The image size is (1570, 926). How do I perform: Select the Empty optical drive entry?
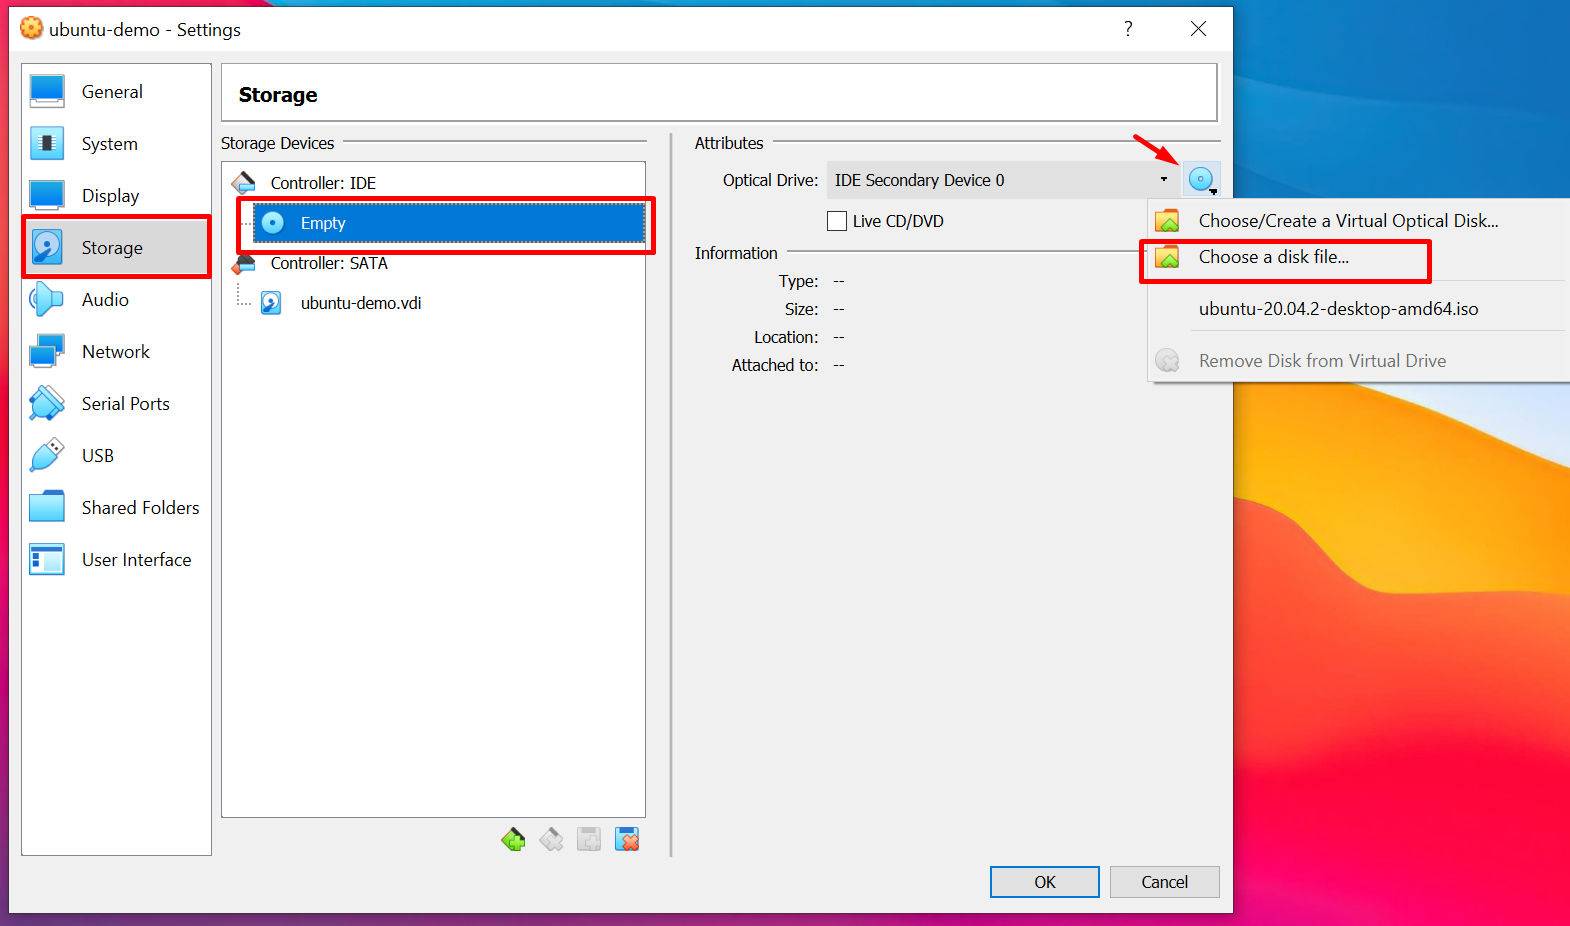(x=449, y=223)
